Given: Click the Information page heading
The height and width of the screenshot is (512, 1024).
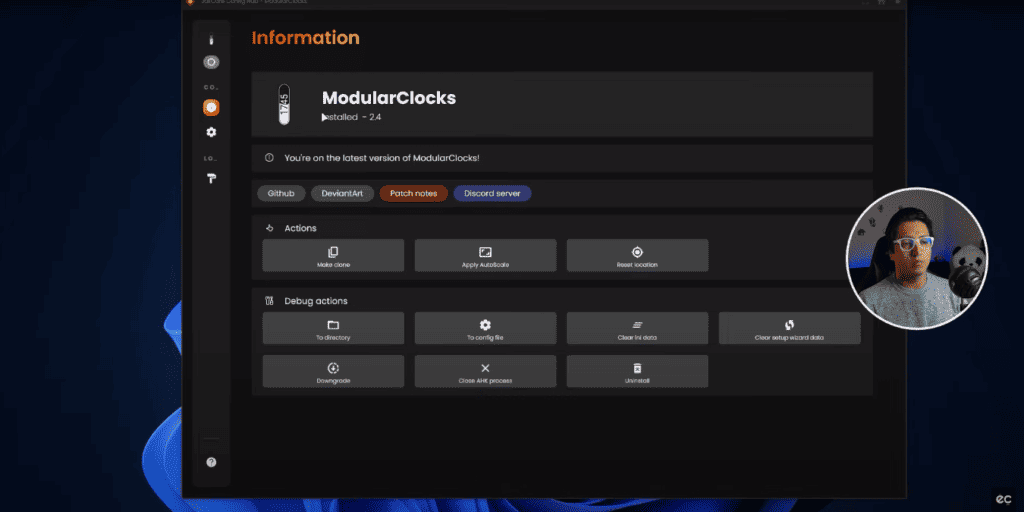Looking at the screenshot, I should (x=306, y=38).
